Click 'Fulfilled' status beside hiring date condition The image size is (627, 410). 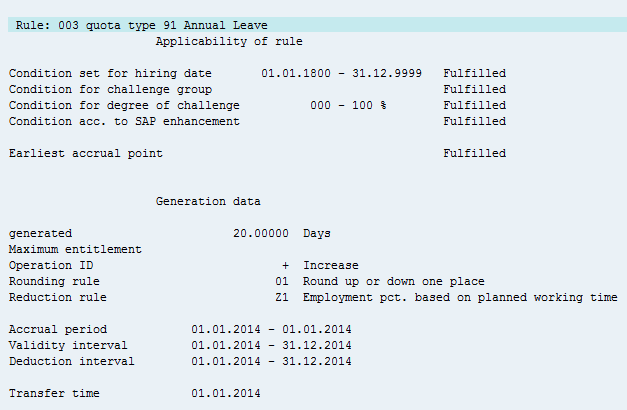[474, 74]
